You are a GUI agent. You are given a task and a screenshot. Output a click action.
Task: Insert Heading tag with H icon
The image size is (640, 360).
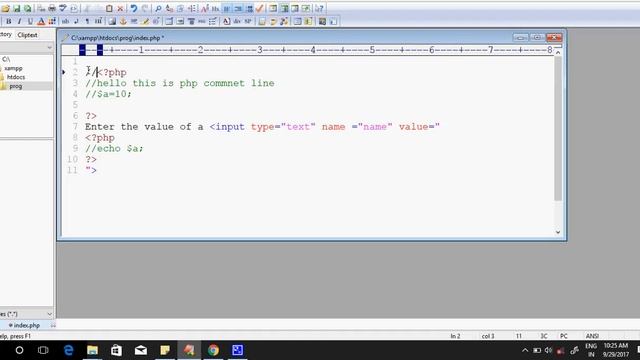pos(98,21)
